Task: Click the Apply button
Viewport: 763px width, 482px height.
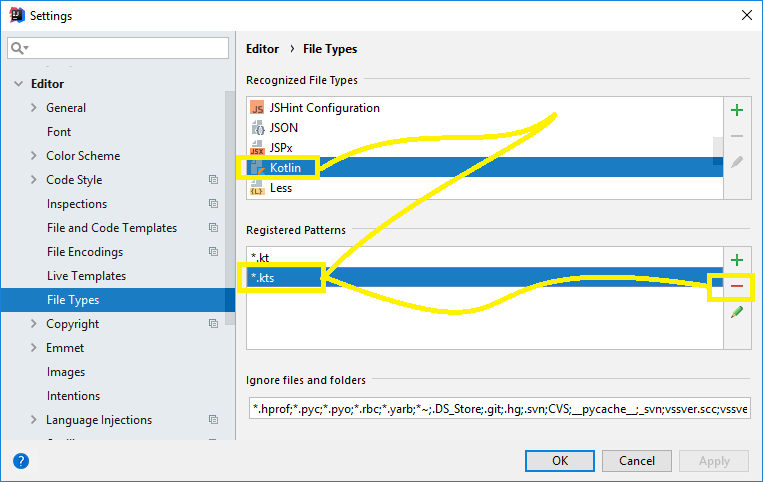Action: pyautogui.click(x=714, y=461)
